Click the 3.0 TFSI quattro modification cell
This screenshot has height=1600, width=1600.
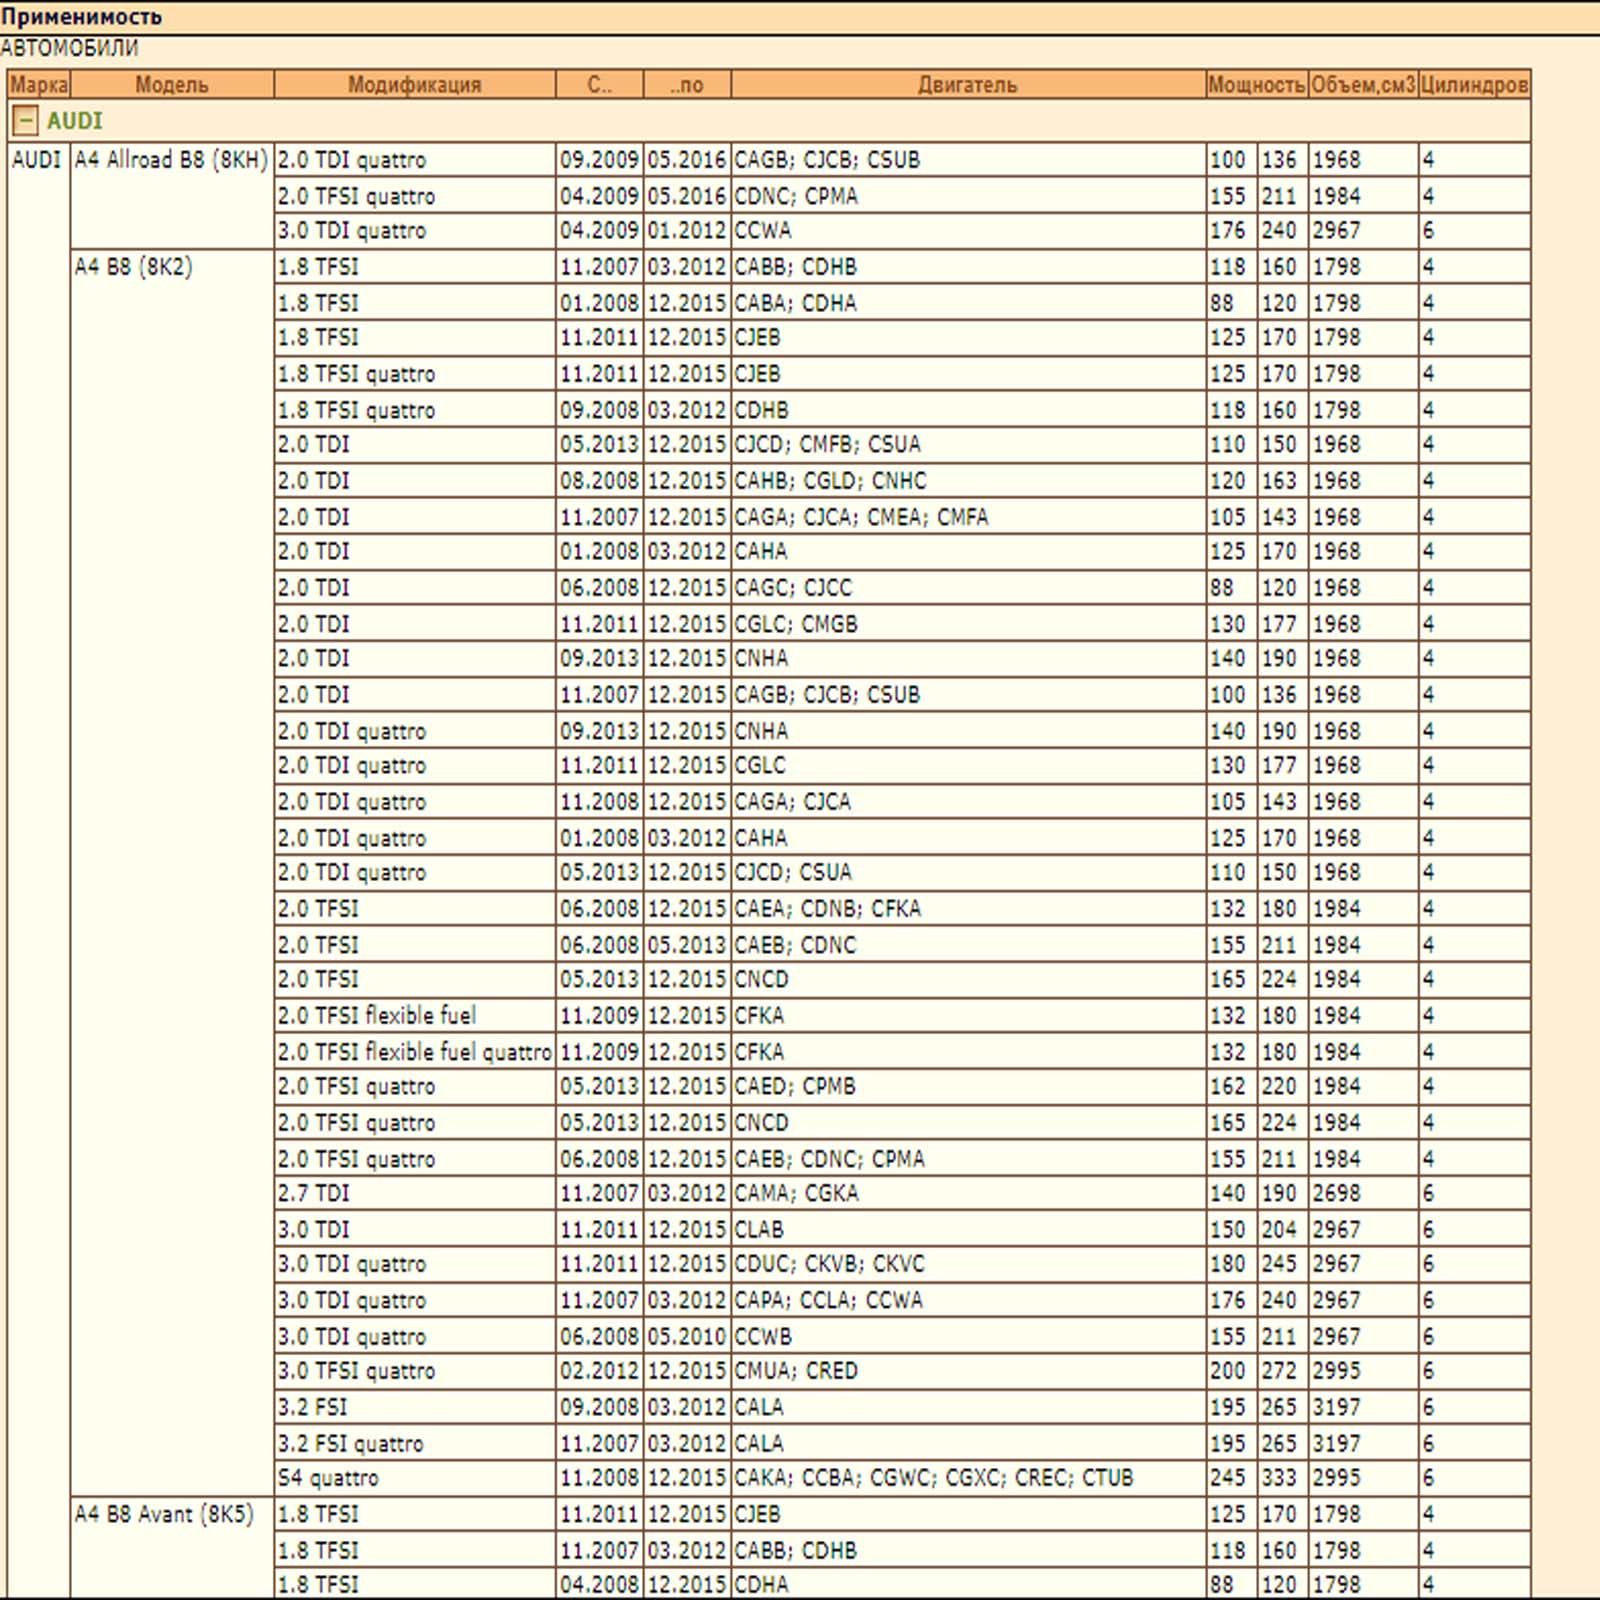click(356, 1371)
